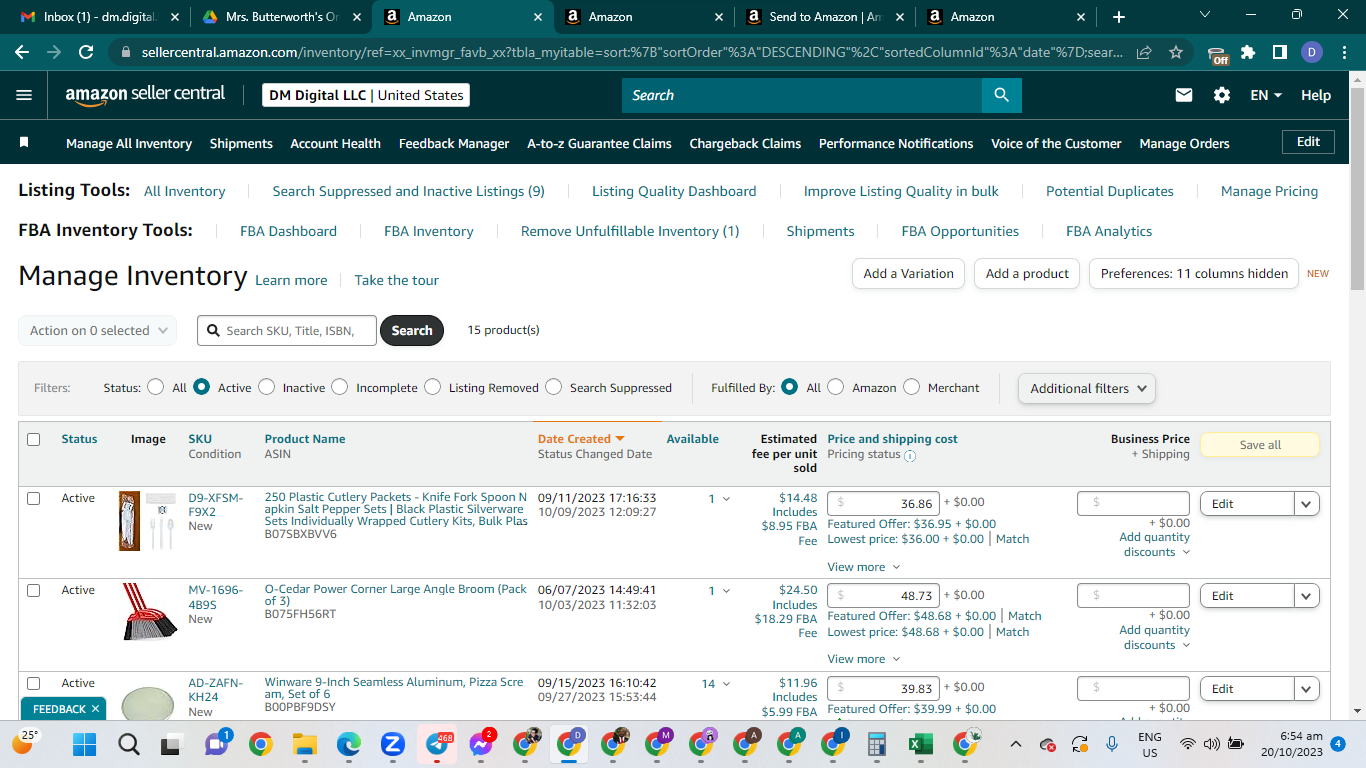This screenshot has height=768, width=1366.
Task: Click the share page icon in address bar
Action: point(1145,52)
